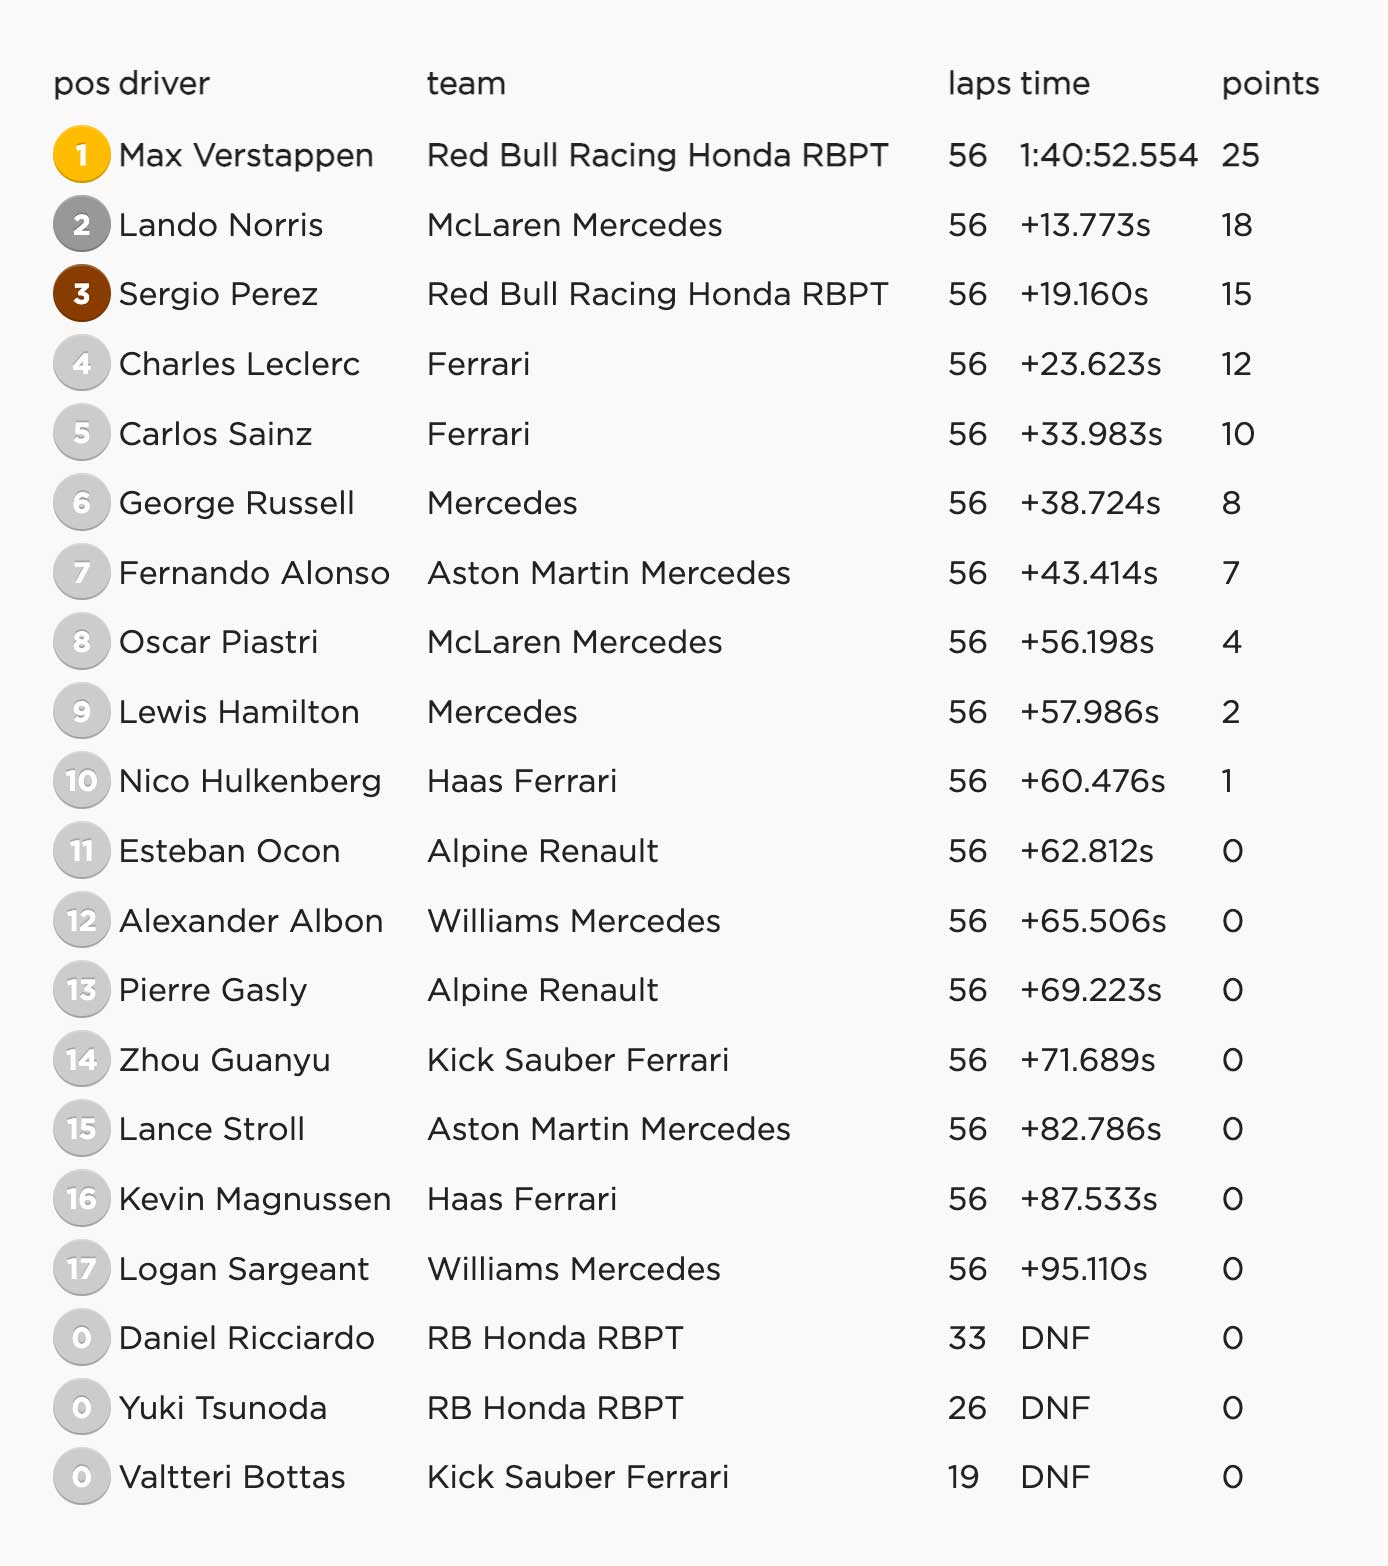Click the silver position 2 badge
1388x1566 pixels.
(82, 224)
